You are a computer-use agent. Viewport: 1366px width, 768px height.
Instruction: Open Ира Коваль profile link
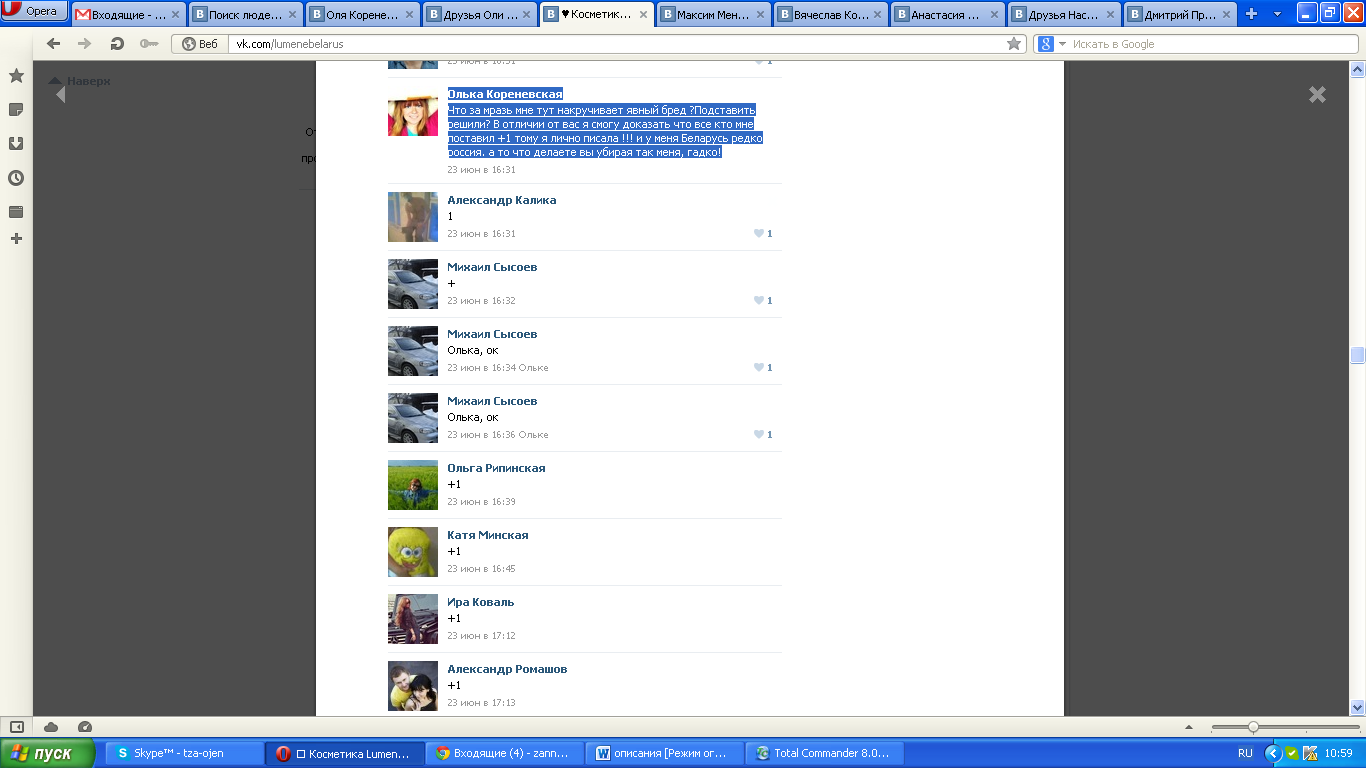point(481,602)
